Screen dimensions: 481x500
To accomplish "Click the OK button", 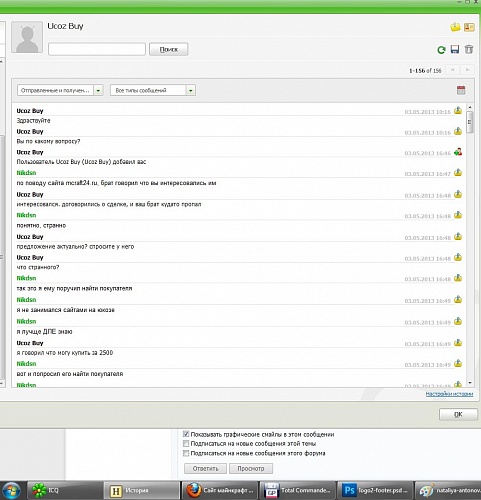I will coord(458,414).
